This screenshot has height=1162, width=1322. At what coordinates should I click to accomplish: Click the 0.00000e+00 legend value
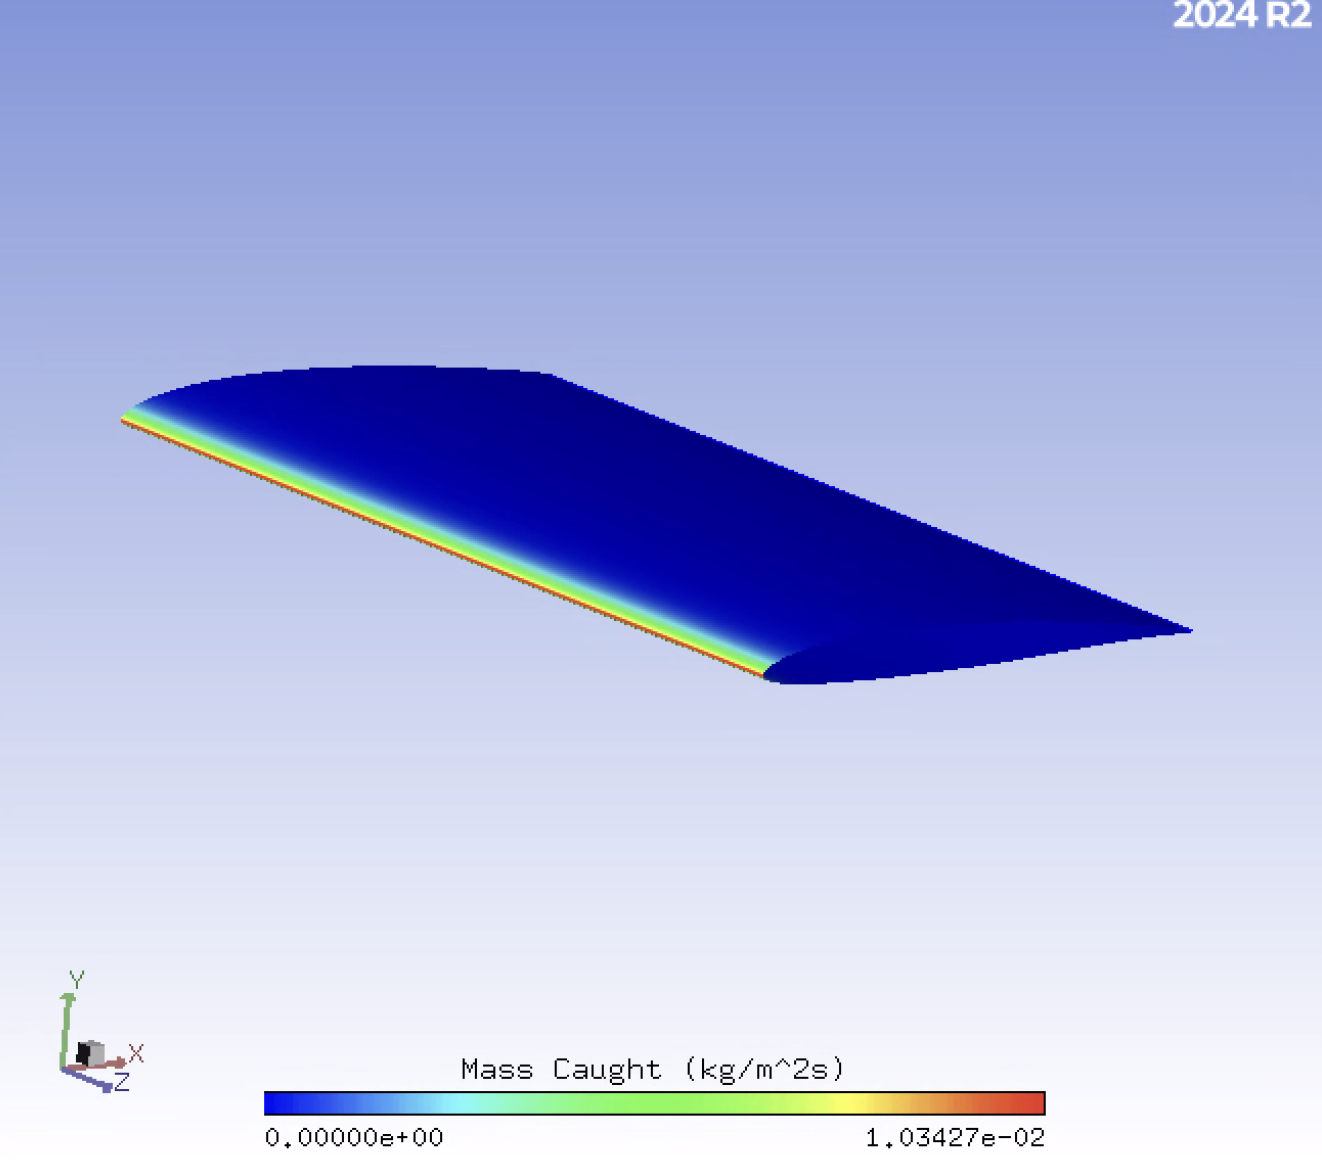click(354, 1137)
